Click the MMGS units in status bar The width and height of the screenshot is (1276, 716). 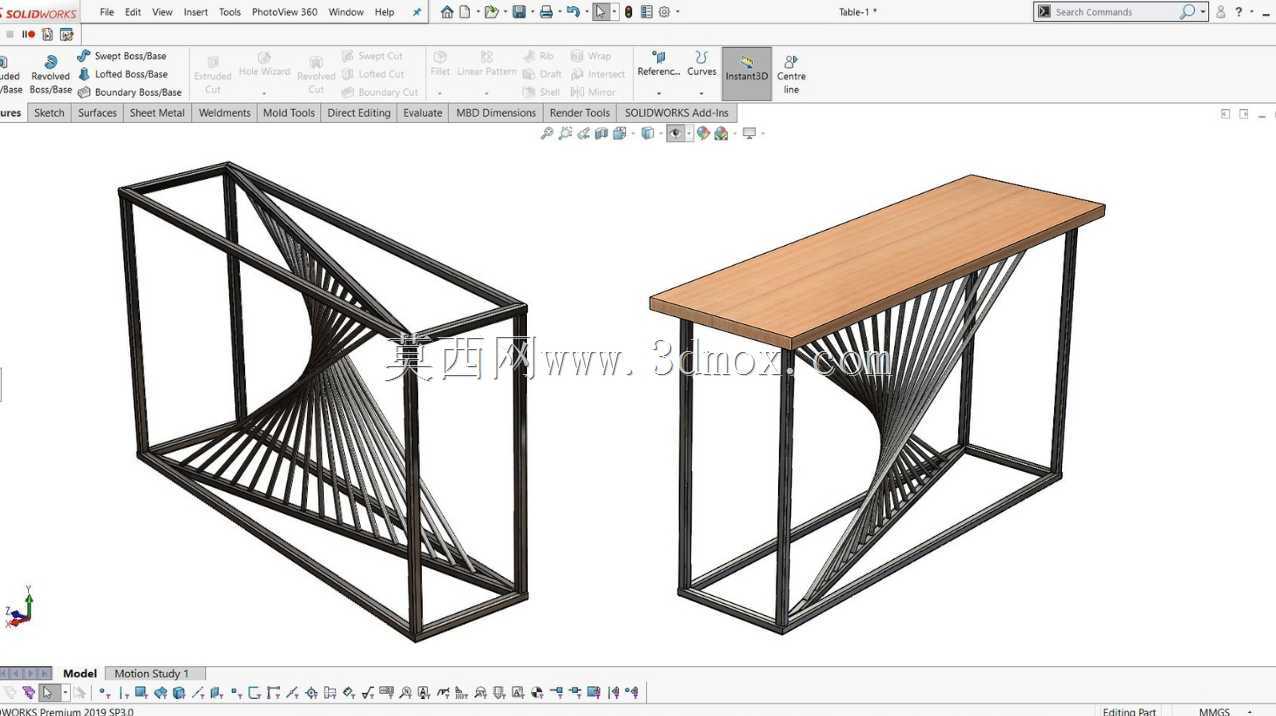(1214, 711)
